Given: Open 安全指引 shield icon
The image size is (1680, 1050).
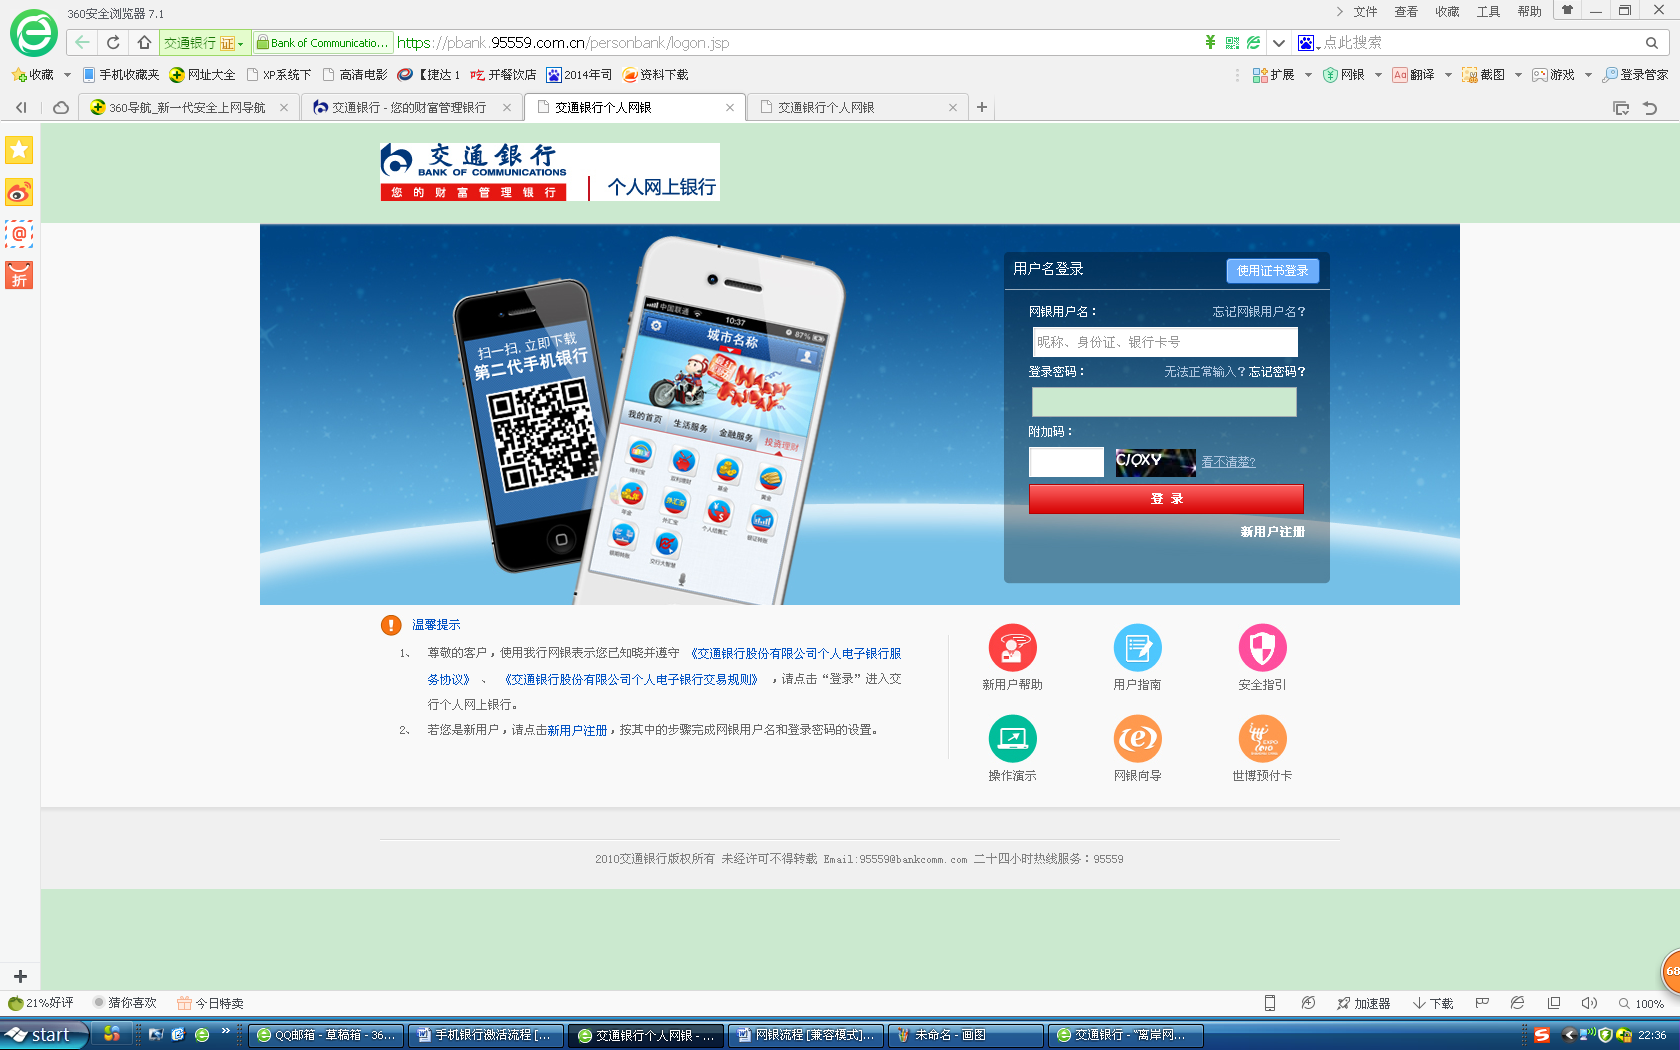Looking at the screenshot, I should point(1262,648).
